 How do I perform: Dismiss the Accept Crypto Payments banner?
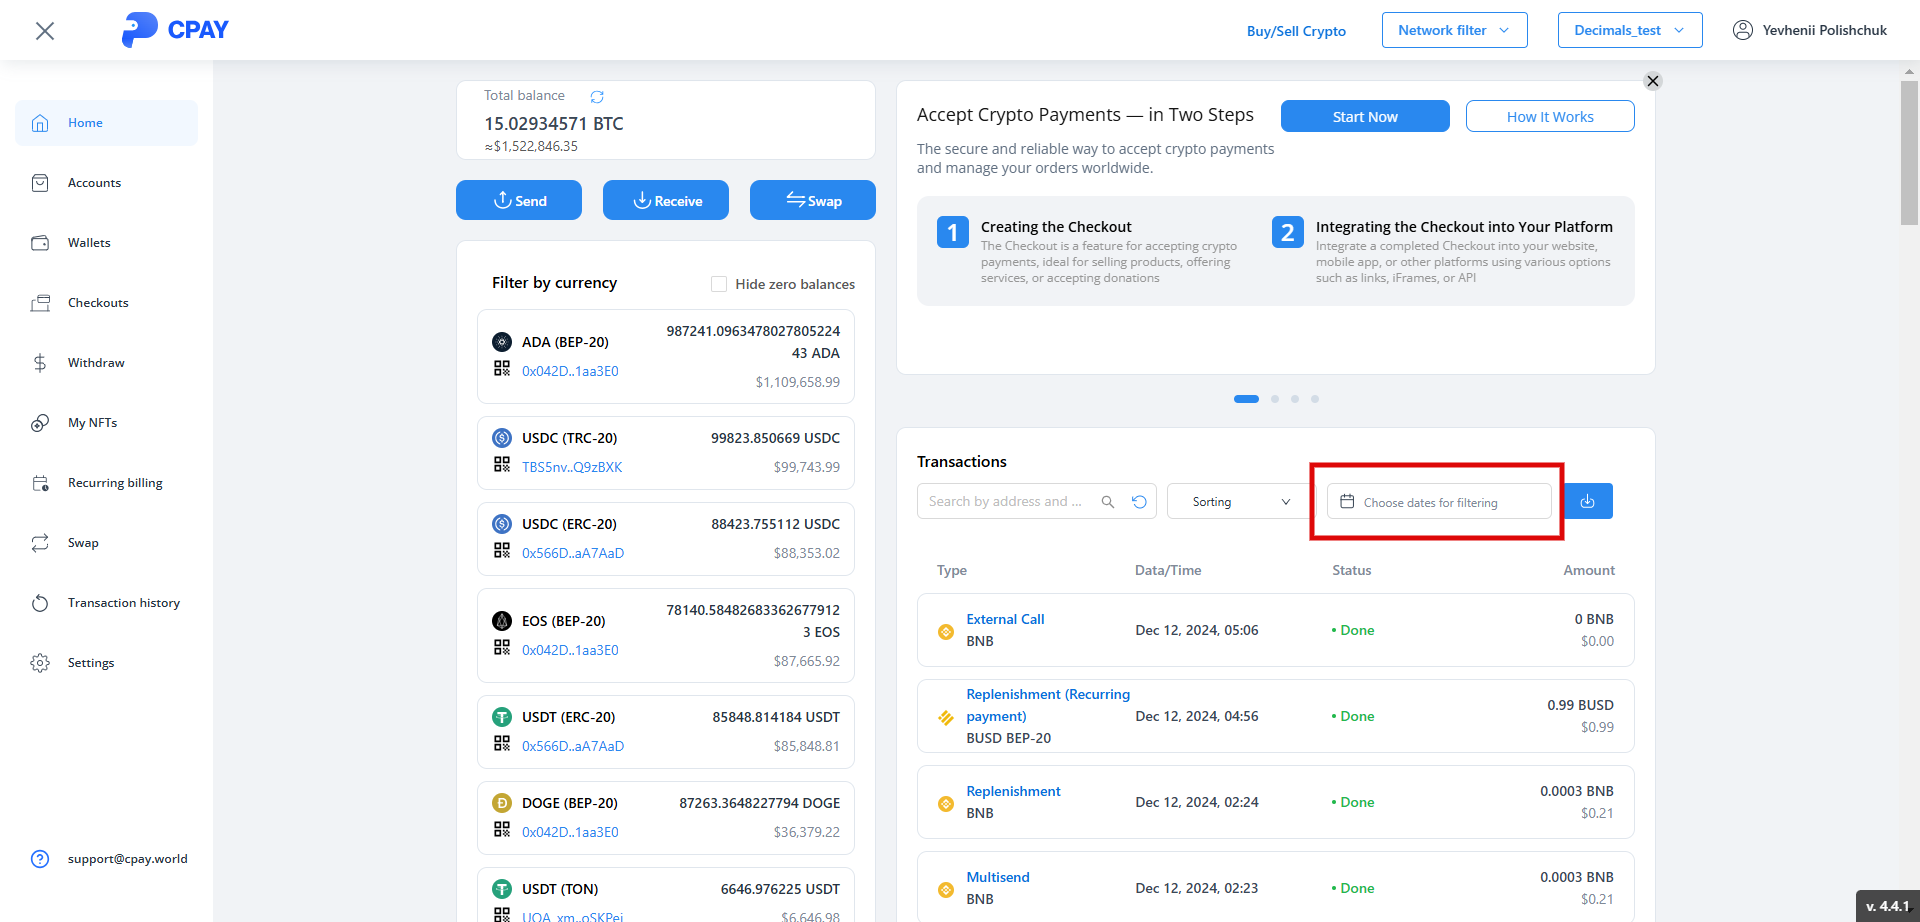click(1653, 81)
